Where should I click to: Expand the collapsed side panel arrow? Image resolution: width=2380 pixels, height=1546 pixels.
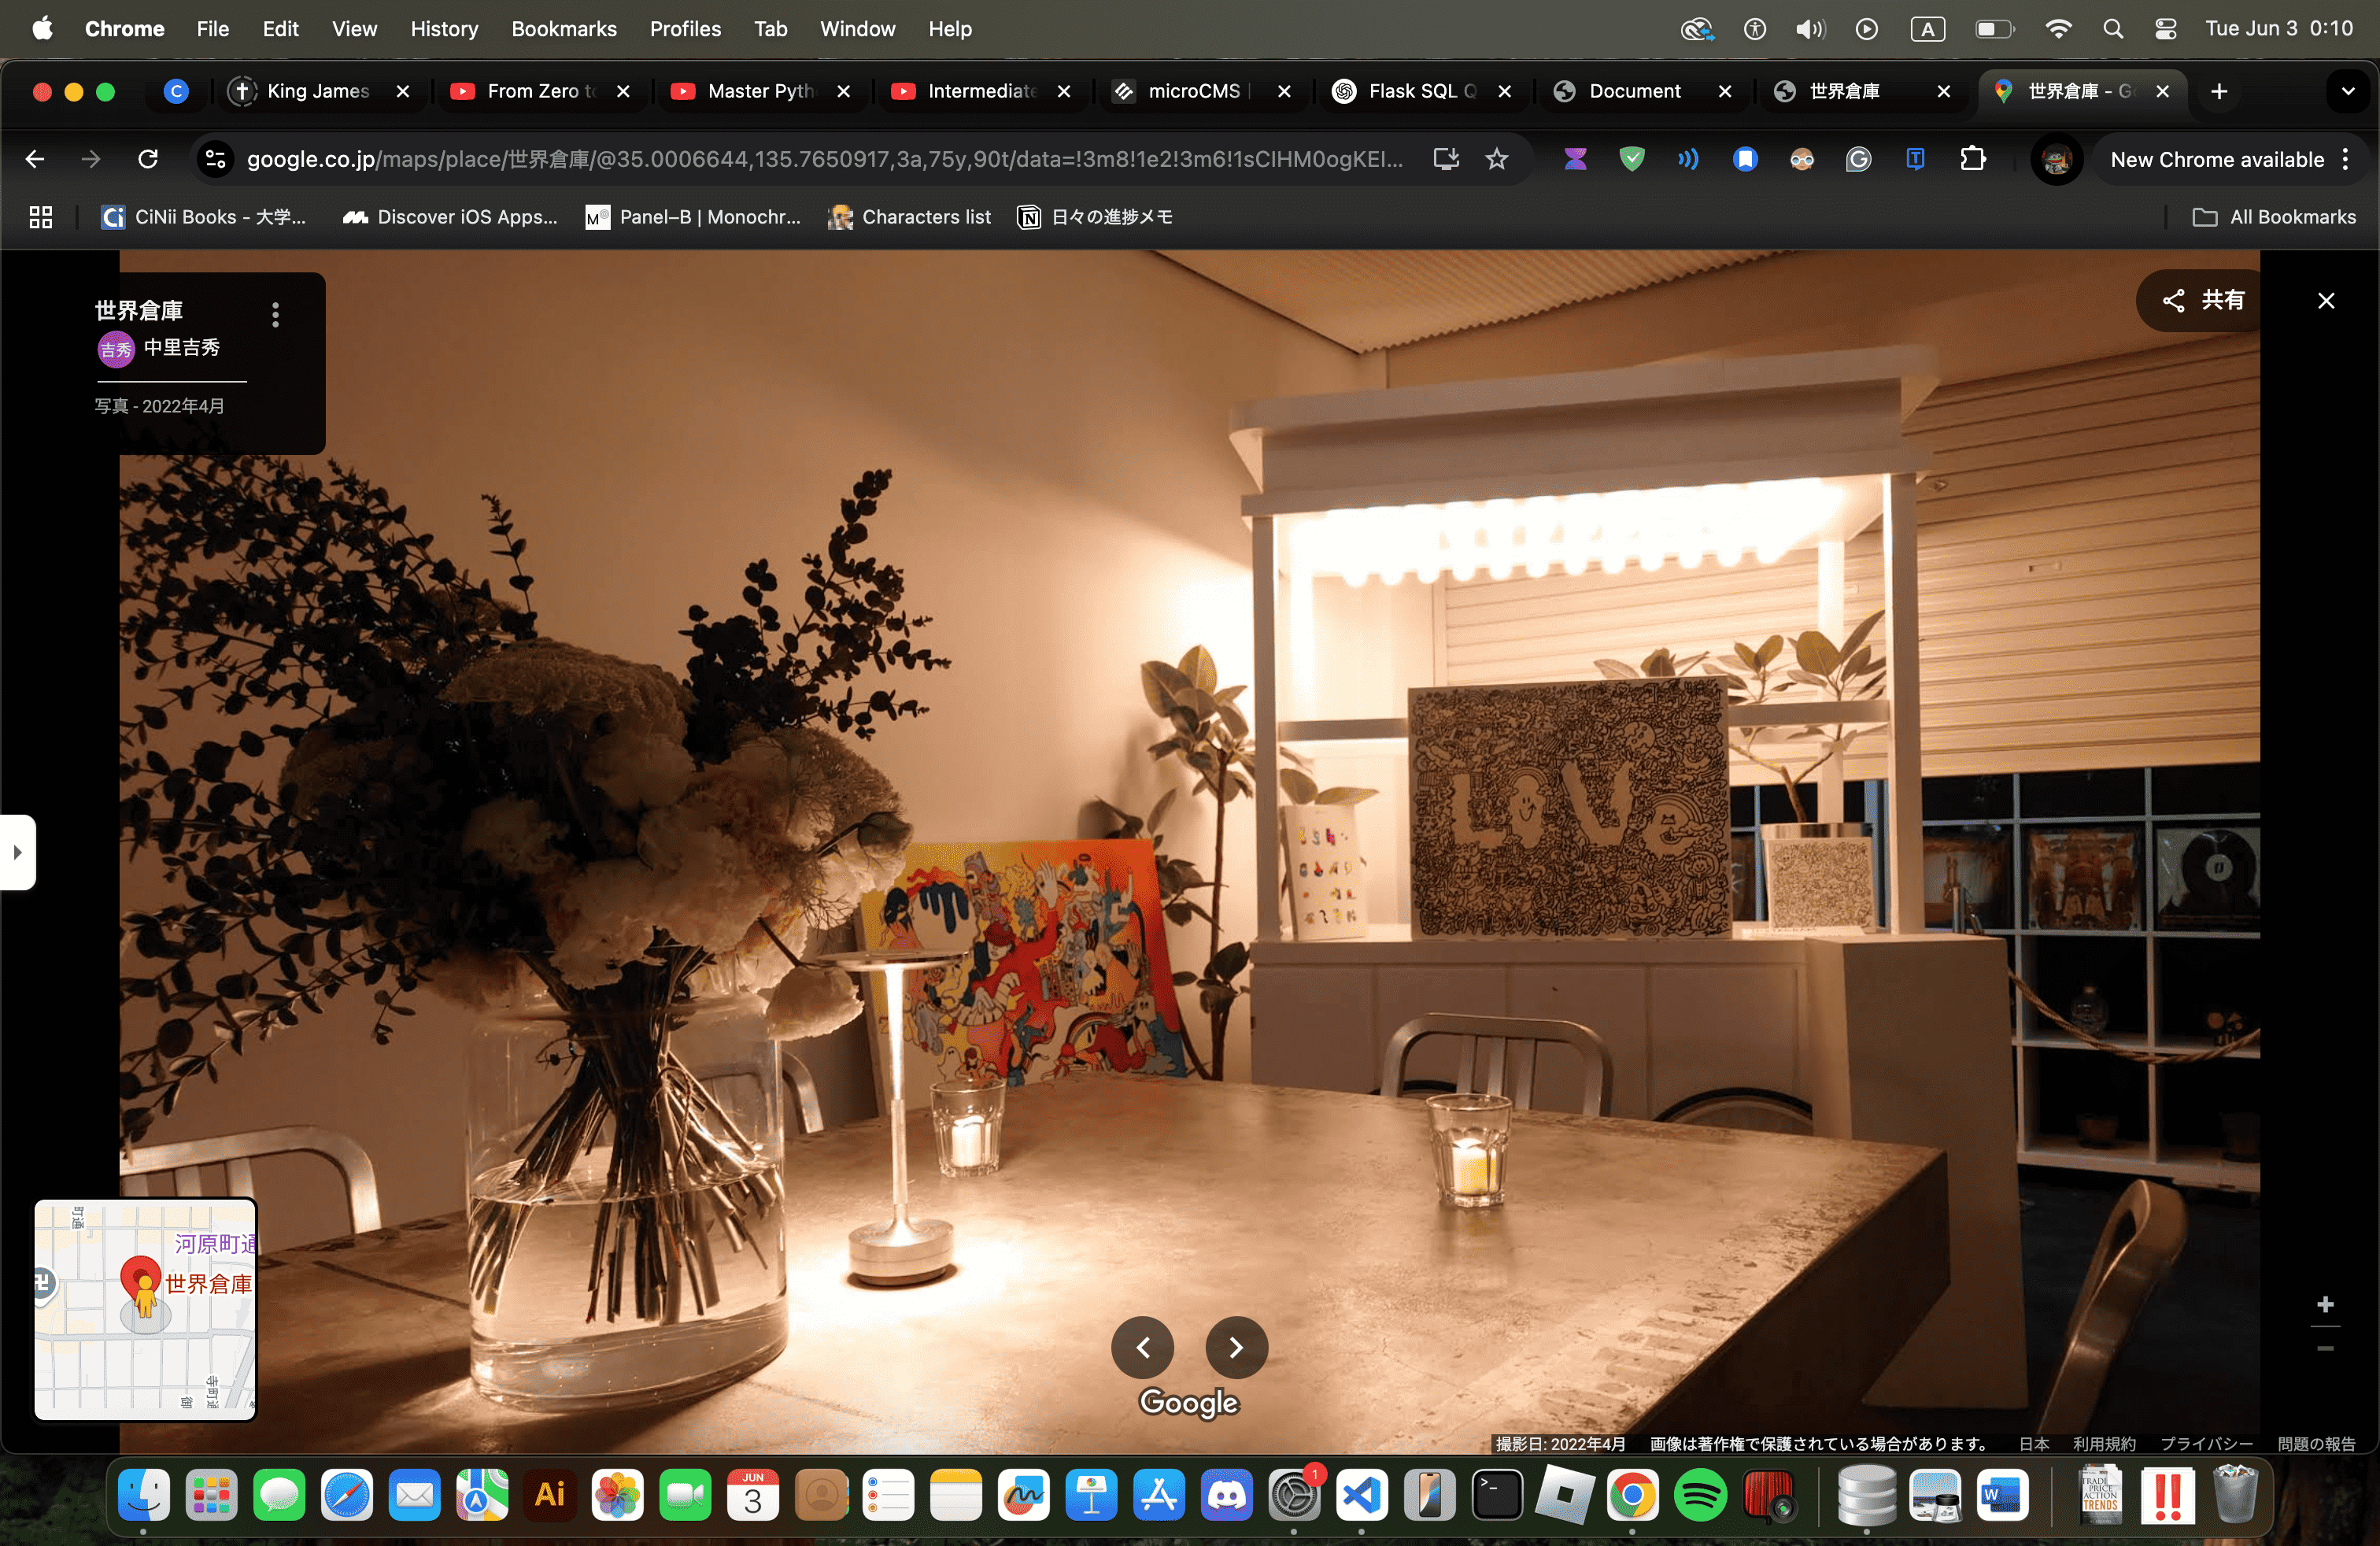coord(17,852)
